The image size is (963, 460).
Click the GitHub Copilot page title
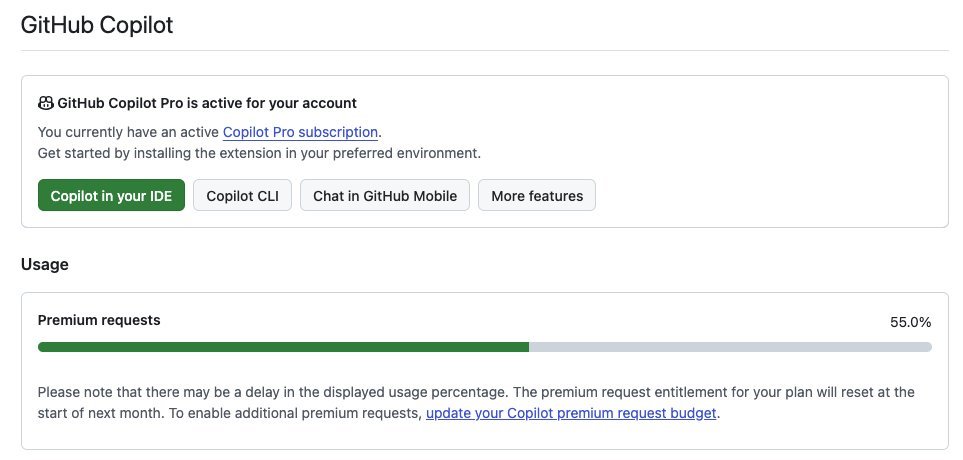click(x=97, y=25)
